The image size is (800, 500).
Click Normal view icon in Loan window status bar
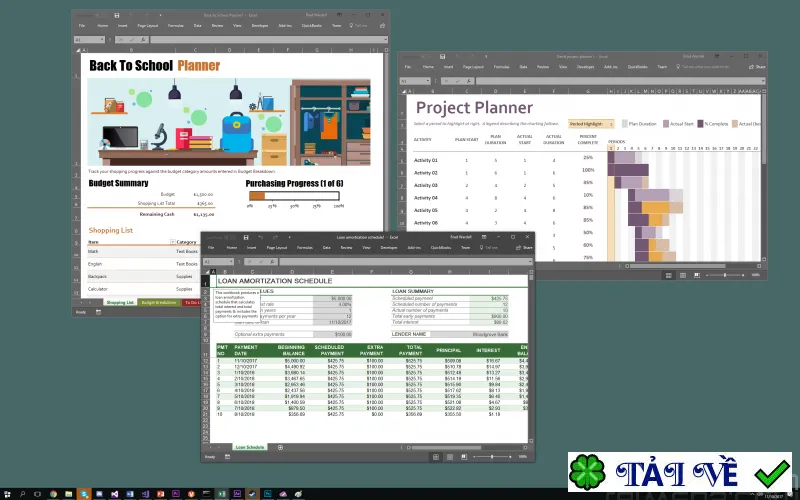point(436,457)
